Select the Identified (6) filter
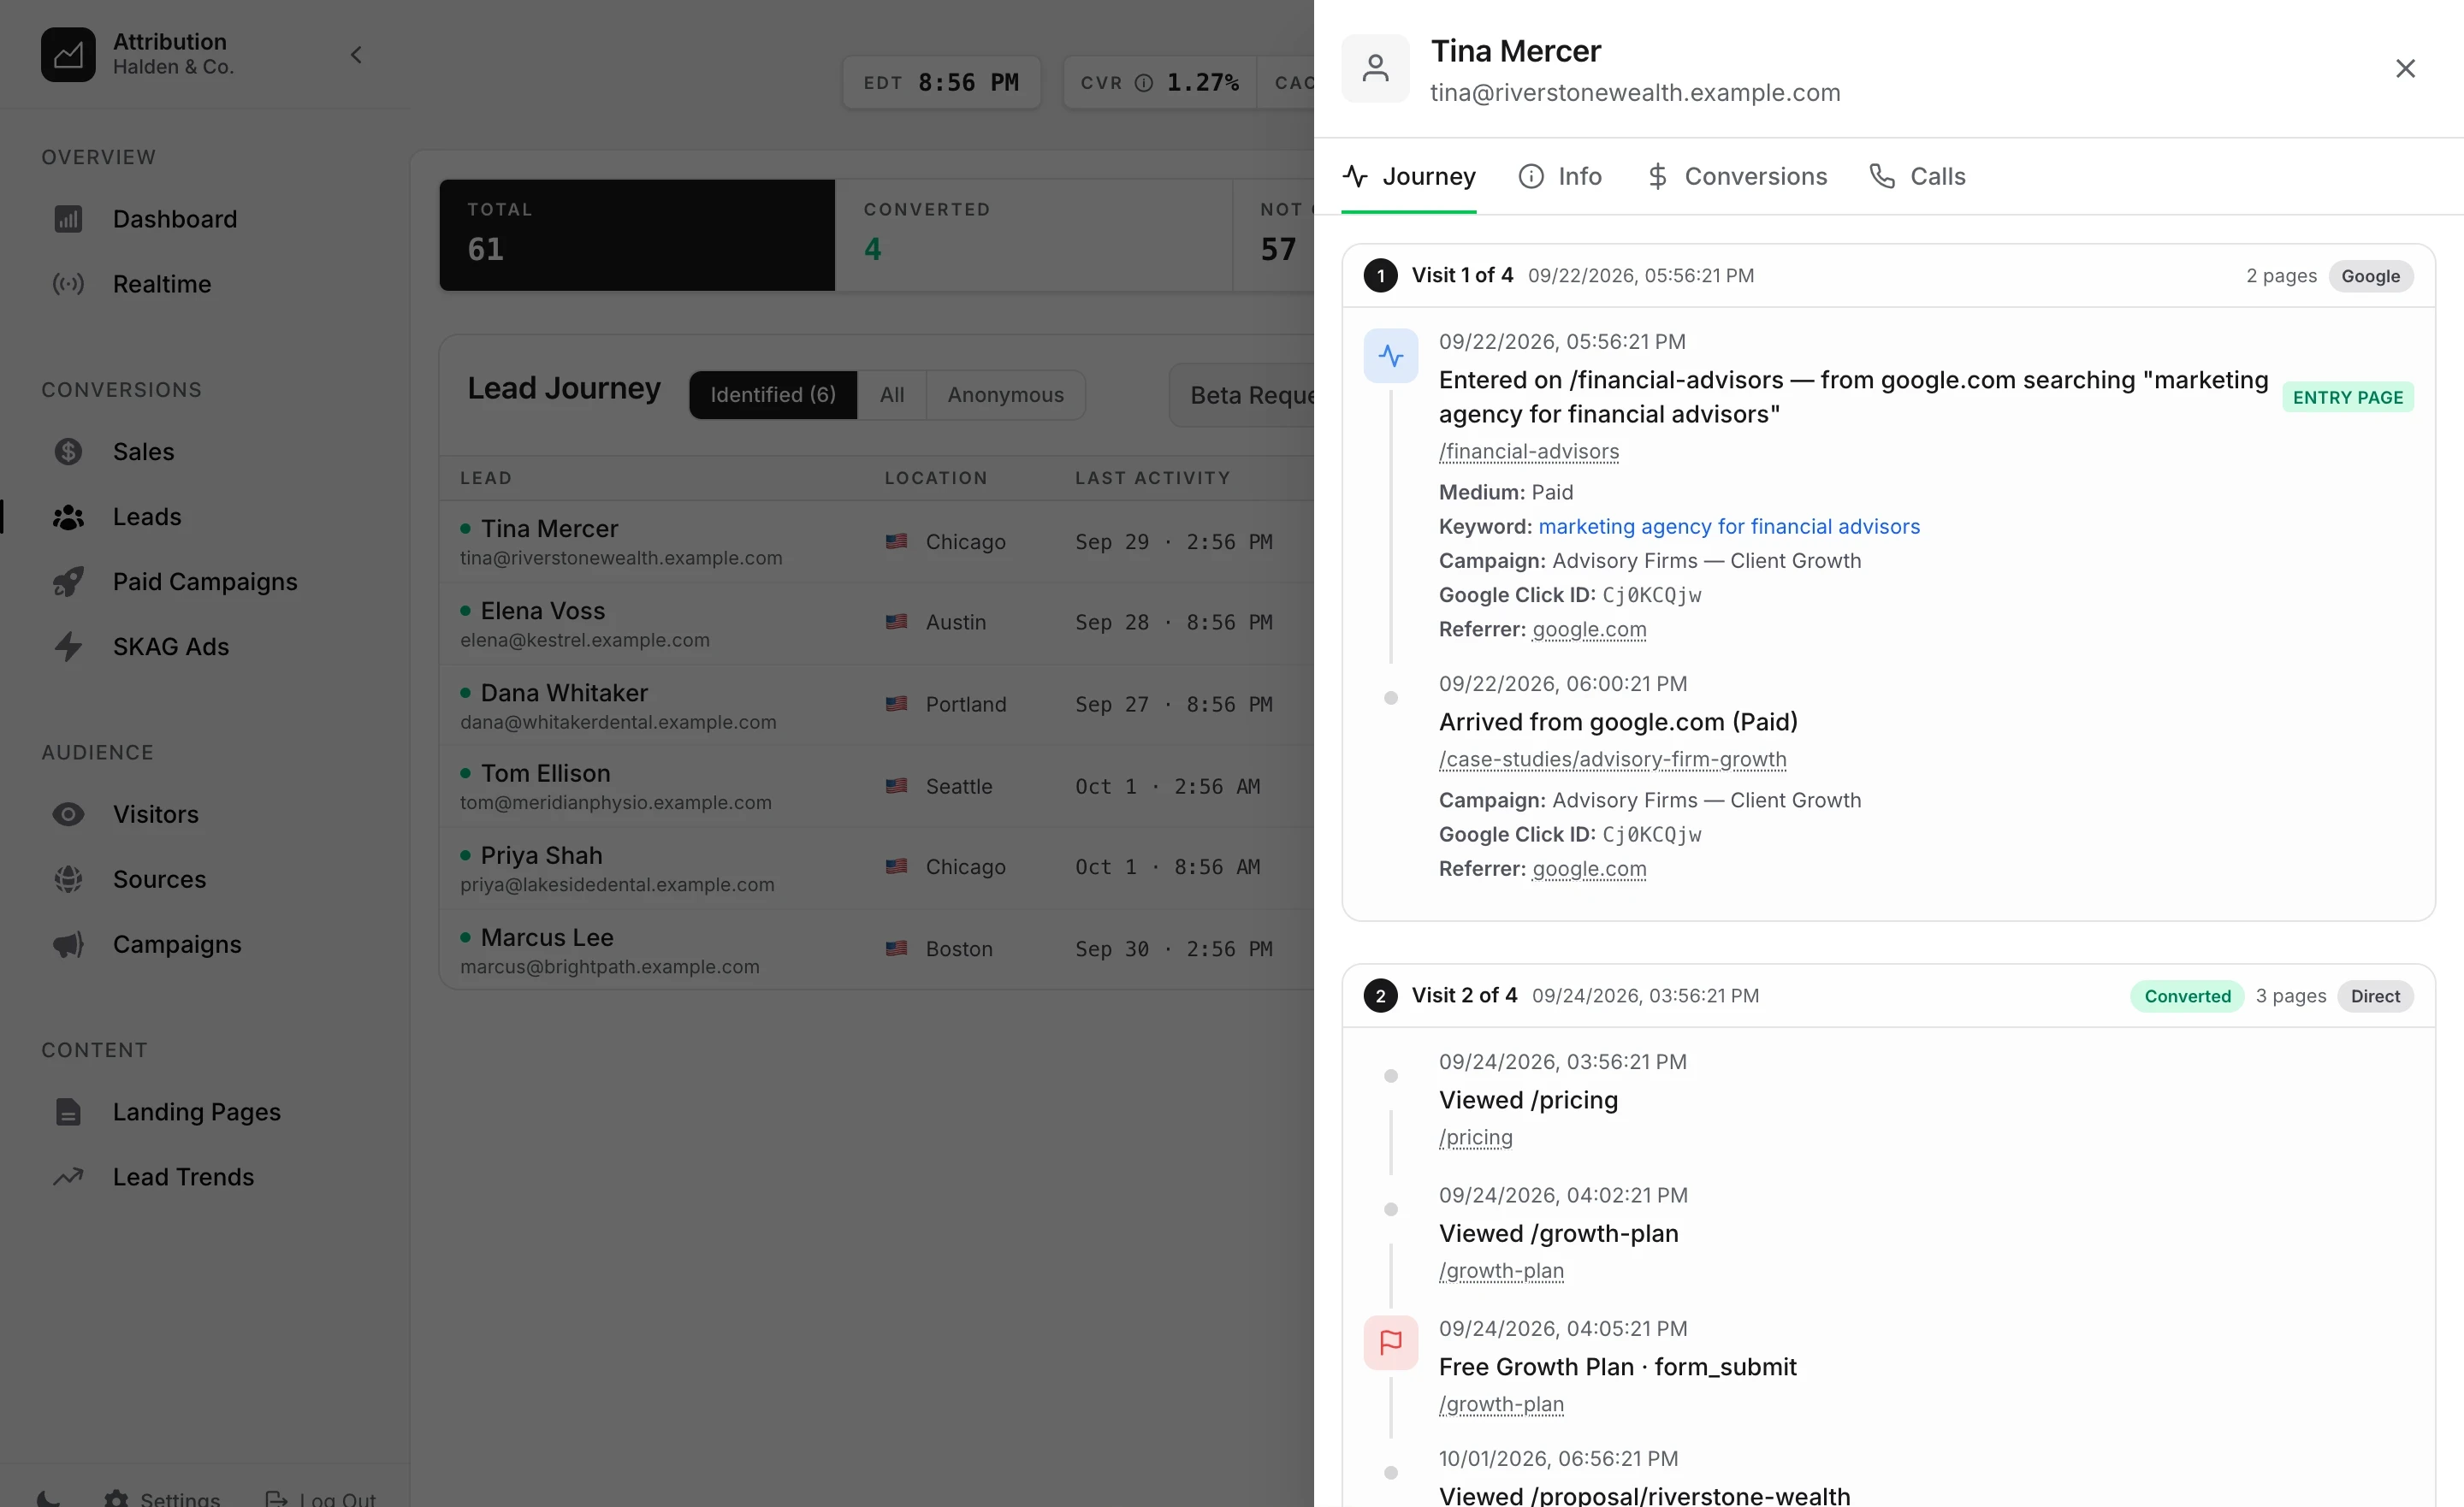2464x1507 pixels. click(x=773, y=395)
